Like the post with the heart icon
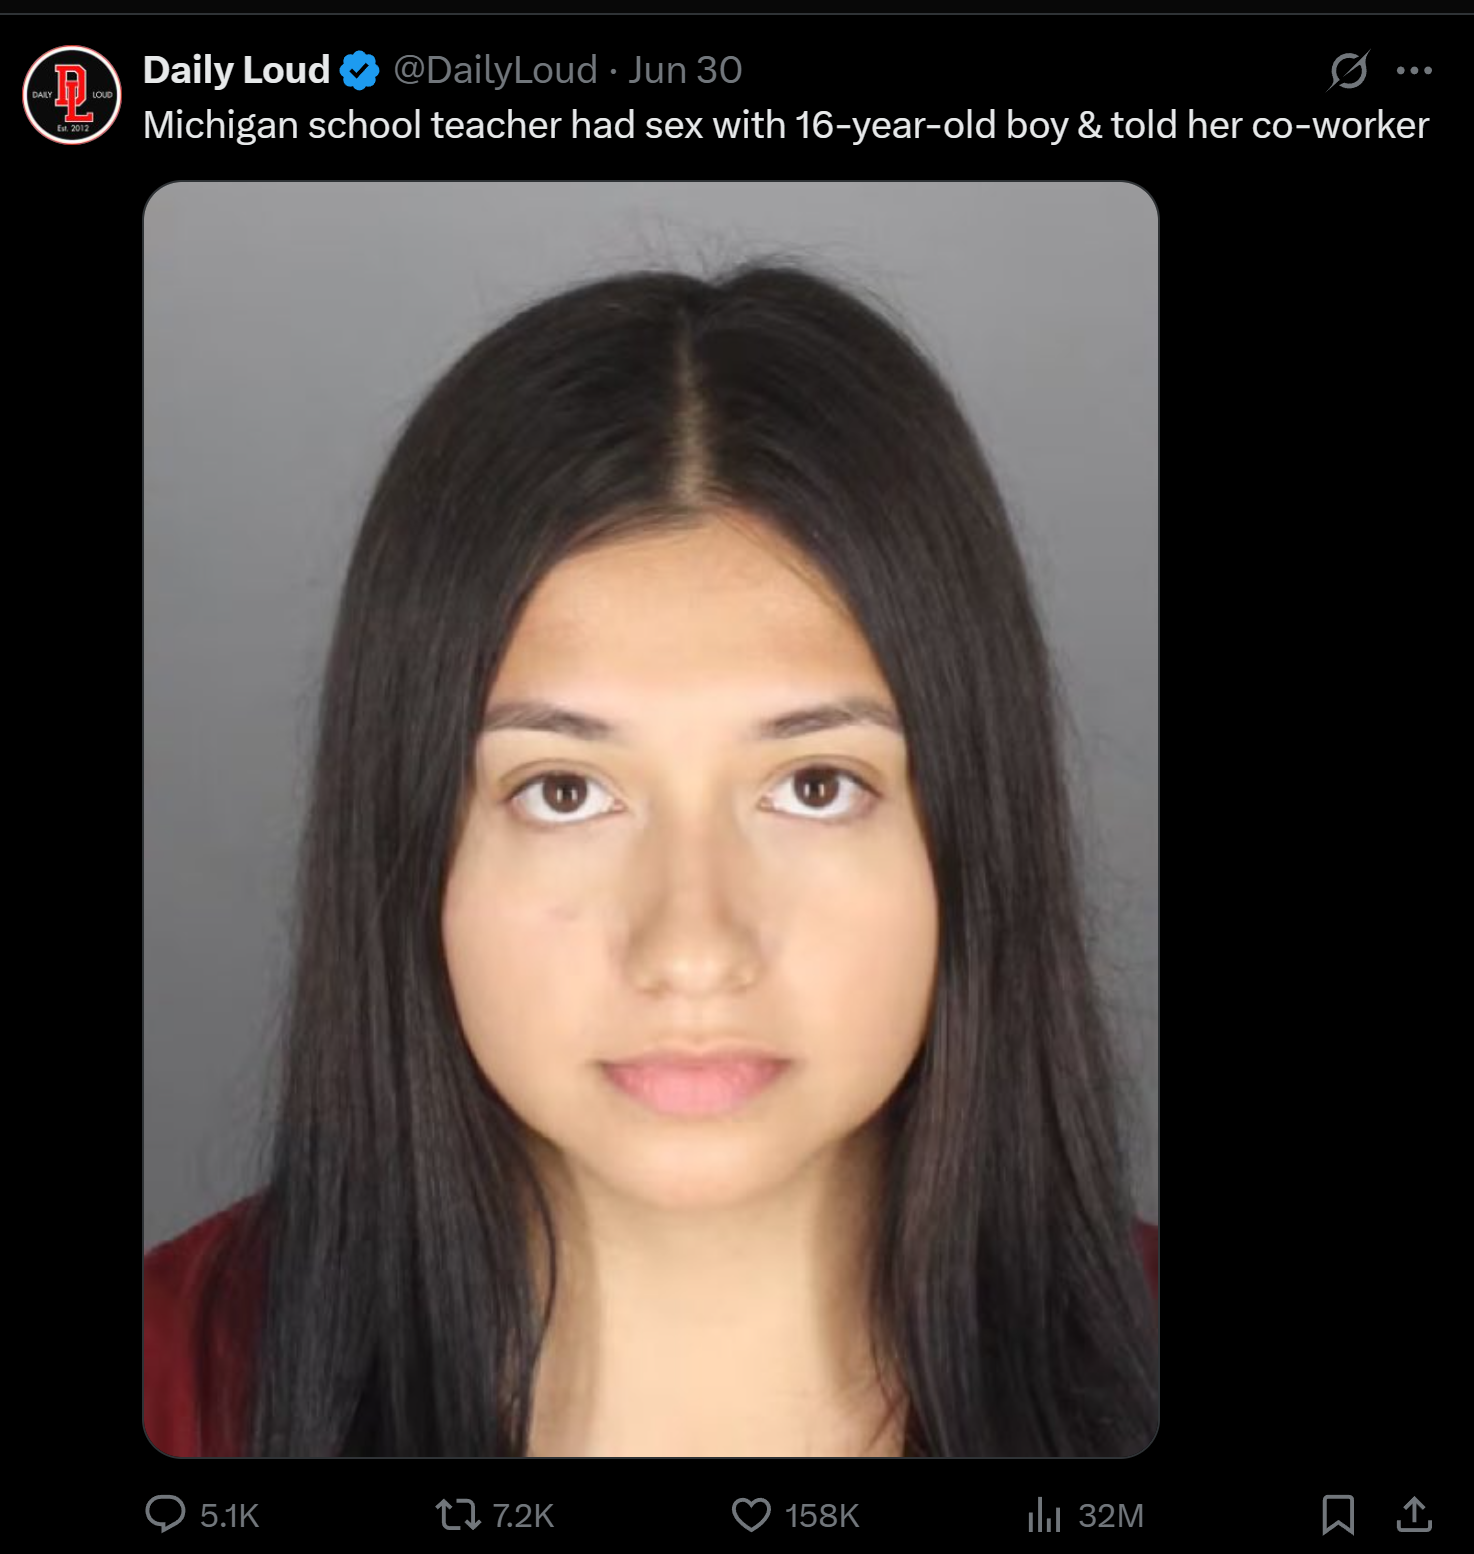This screenshot has height=1554, width=1474. tap(751, 1515)
